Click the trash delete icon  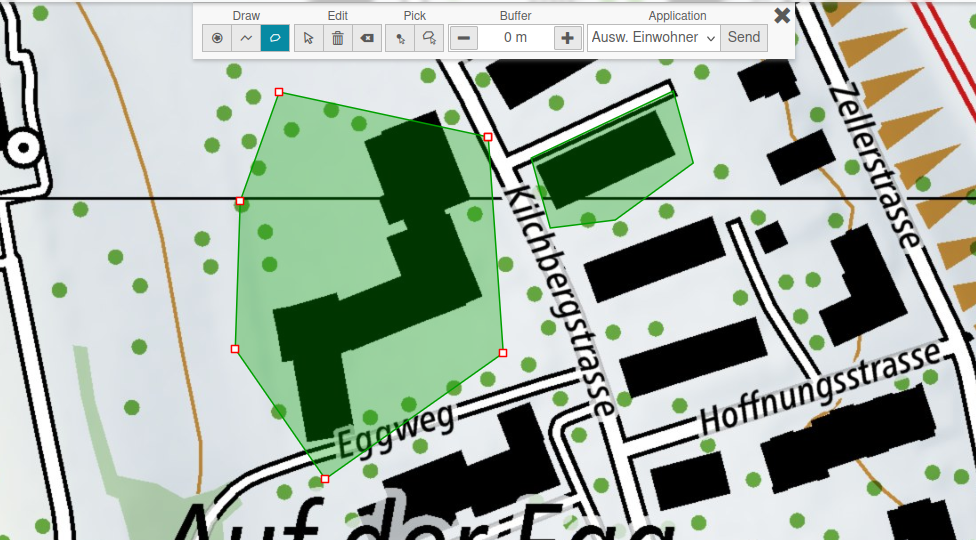pyautogui.click(x=338, y=38)
